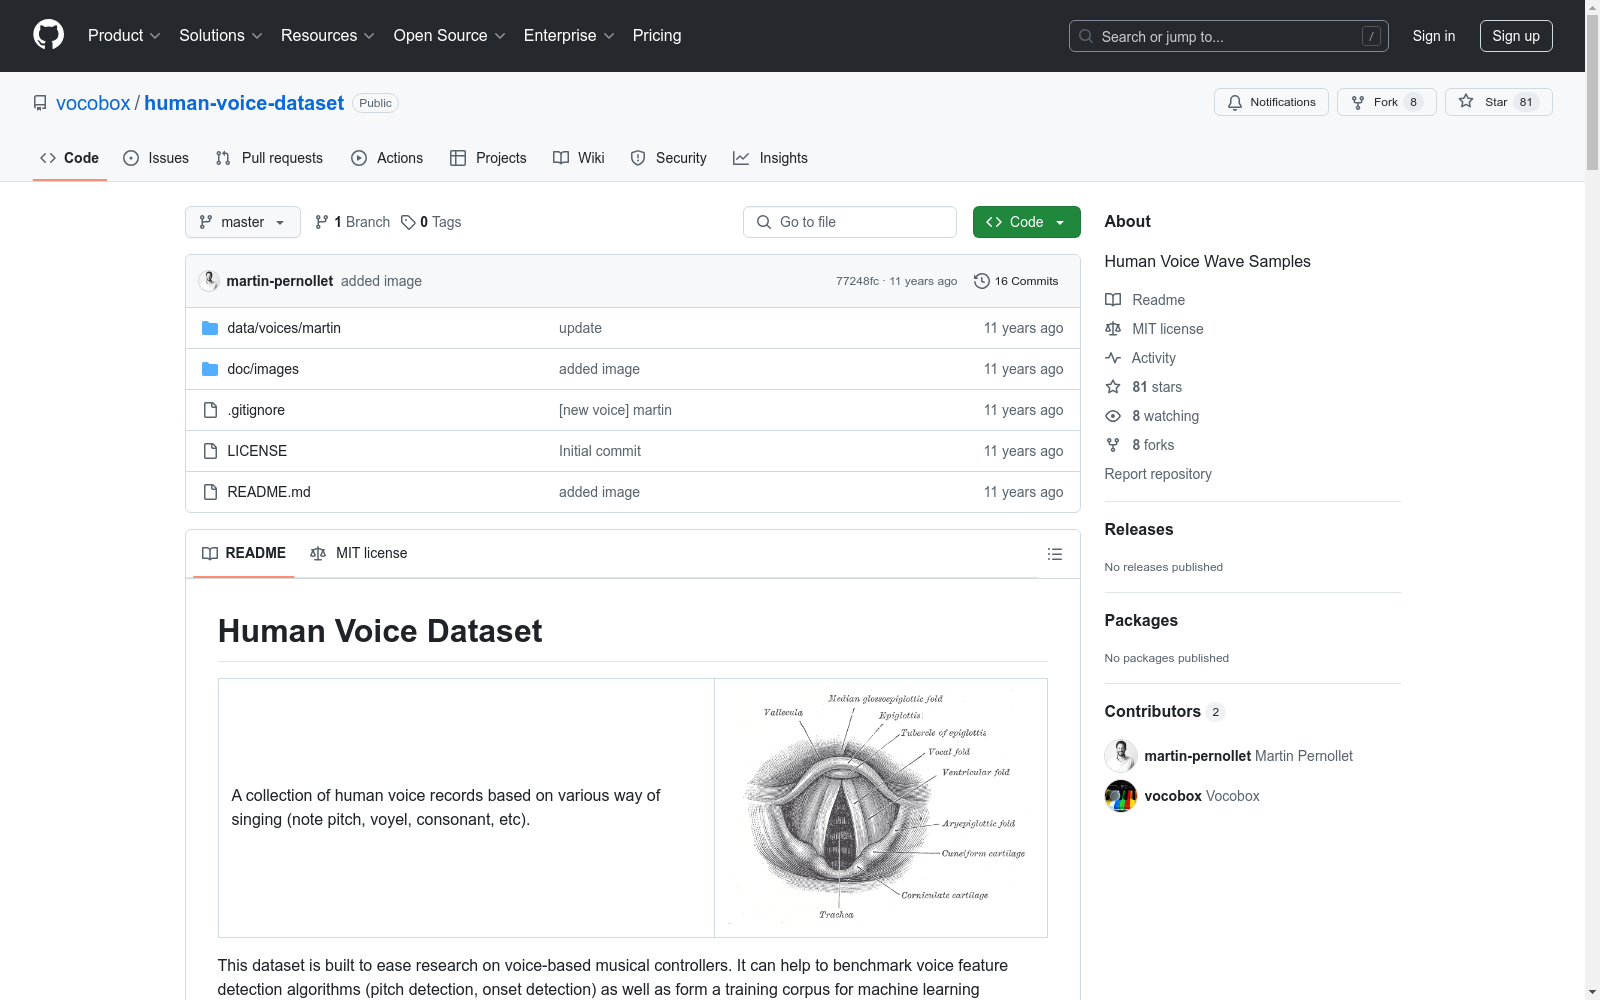Open the Actions tab
The height and width of the screenshot is (1000, 1600).
(x=387, y=158)
